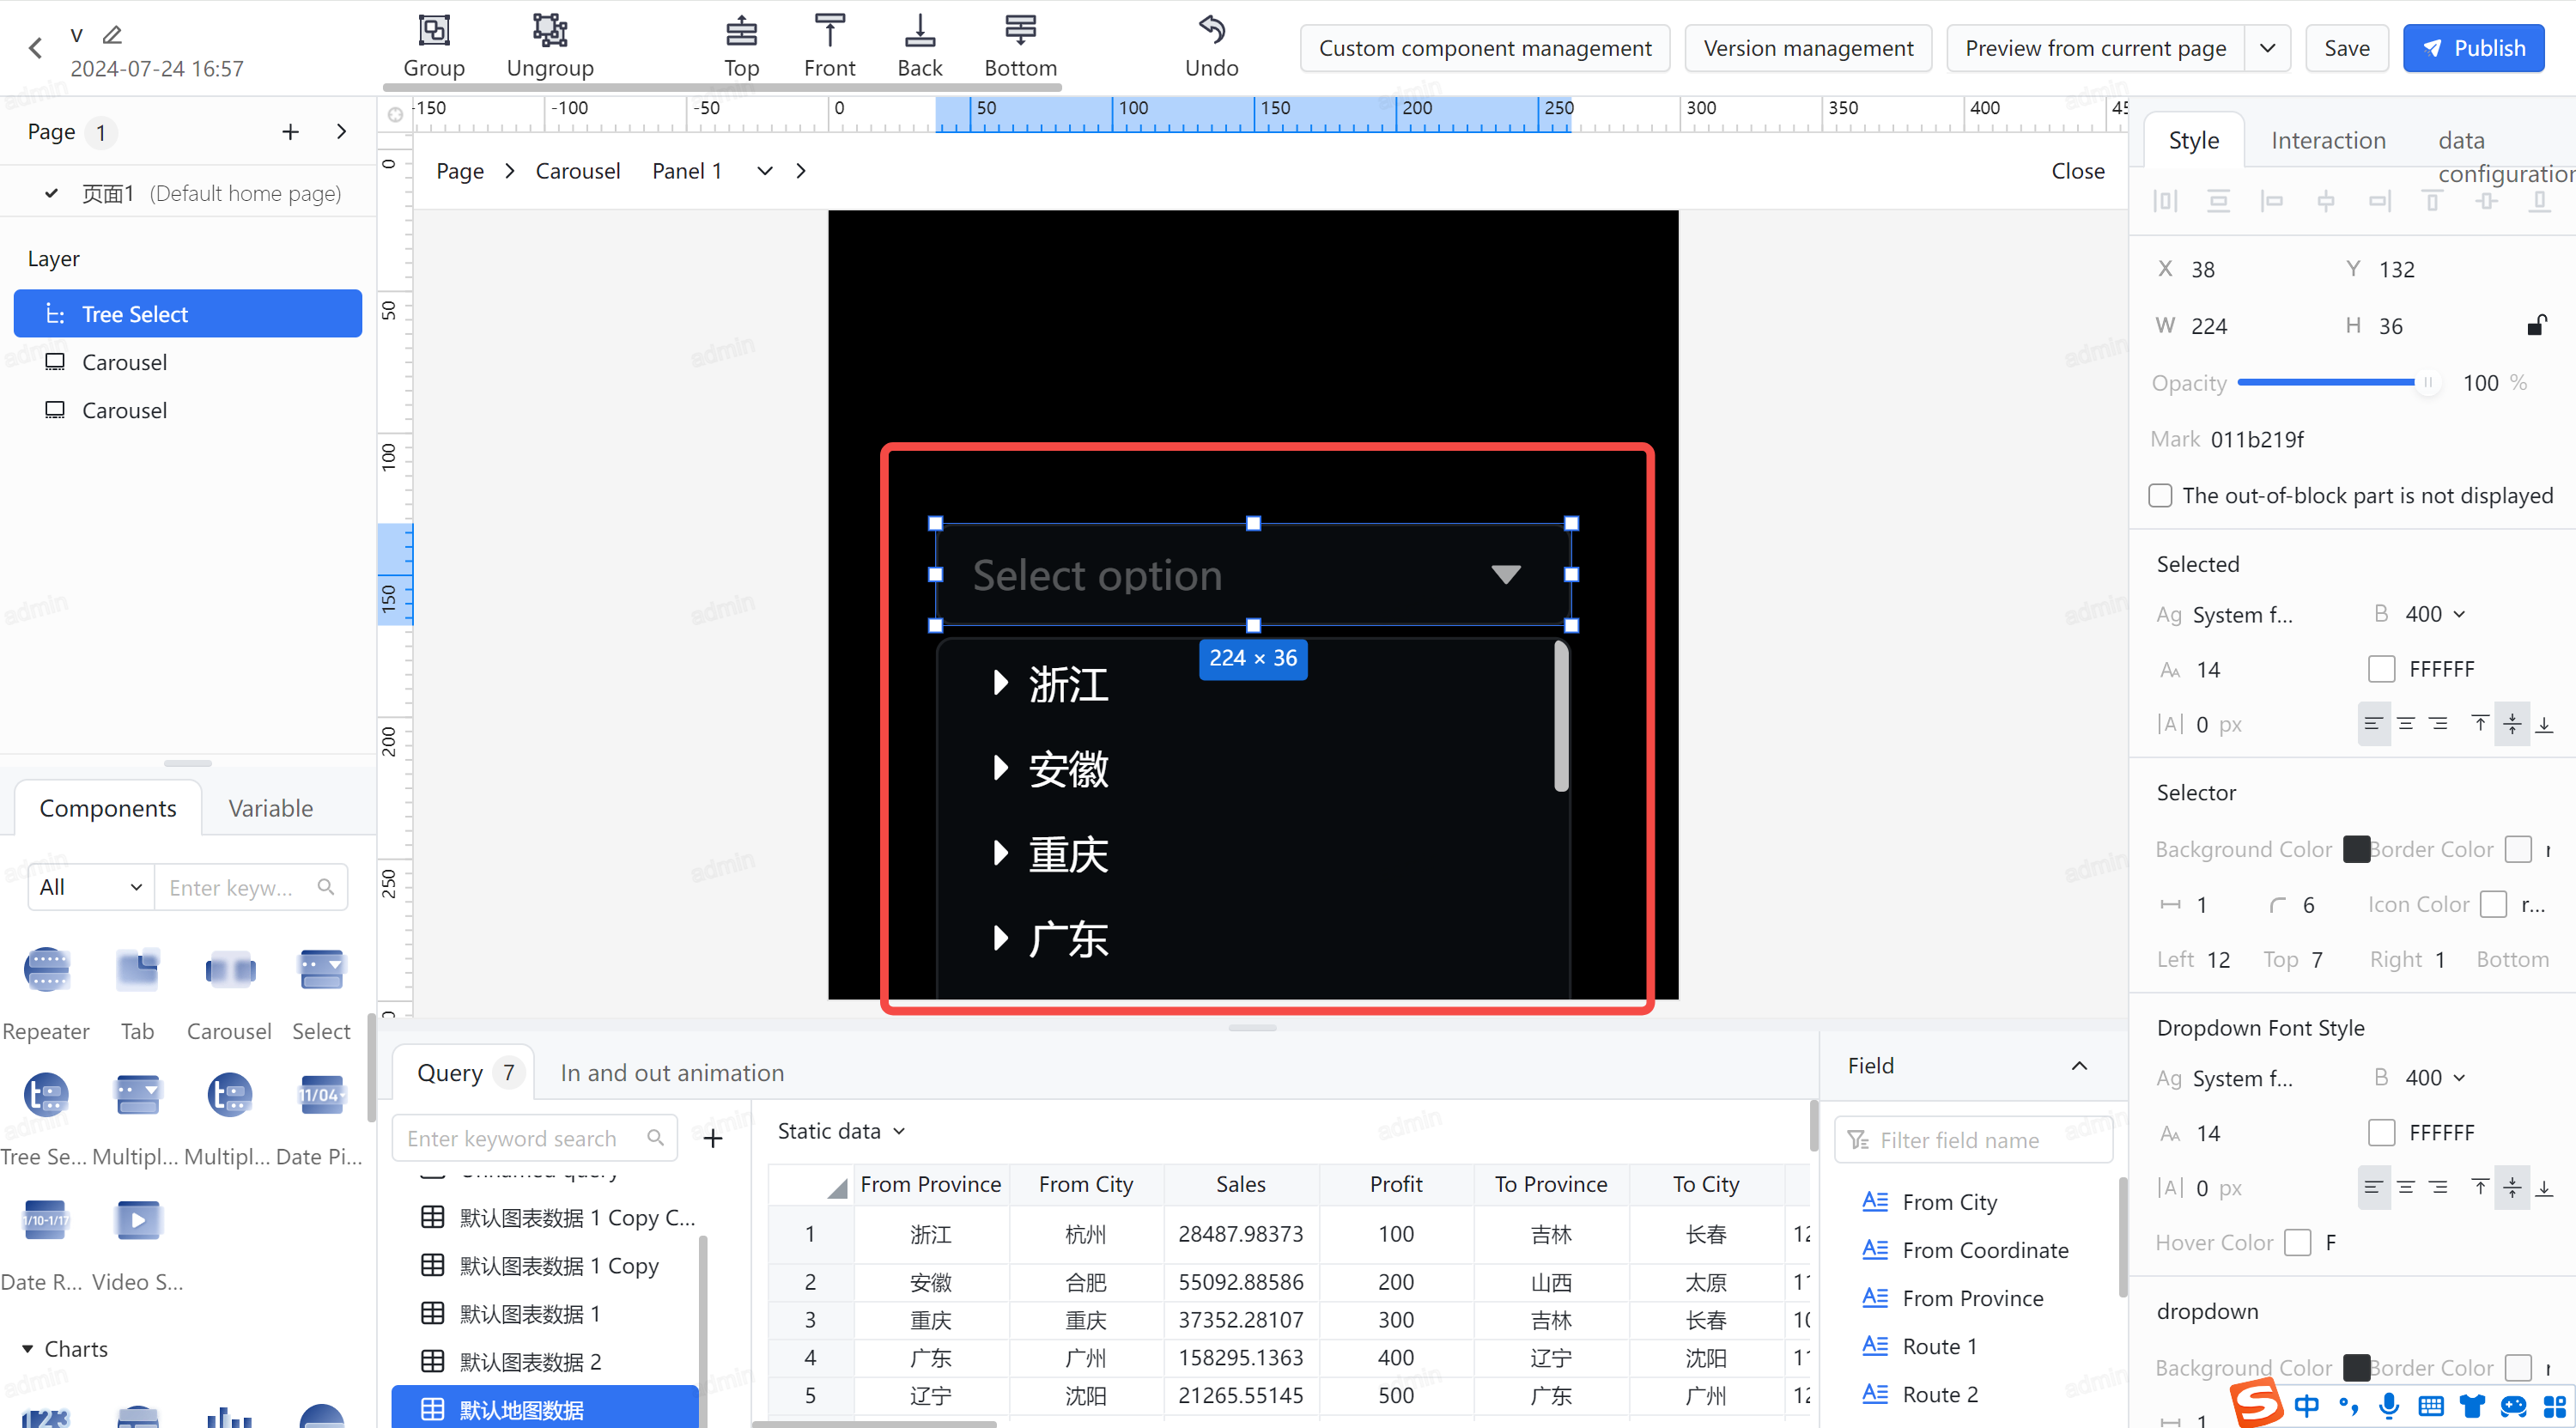Click Carousel in the breadcrumb
Image resolution: width=2576 pixels, height=1428 pixels.
pos(577,171)
